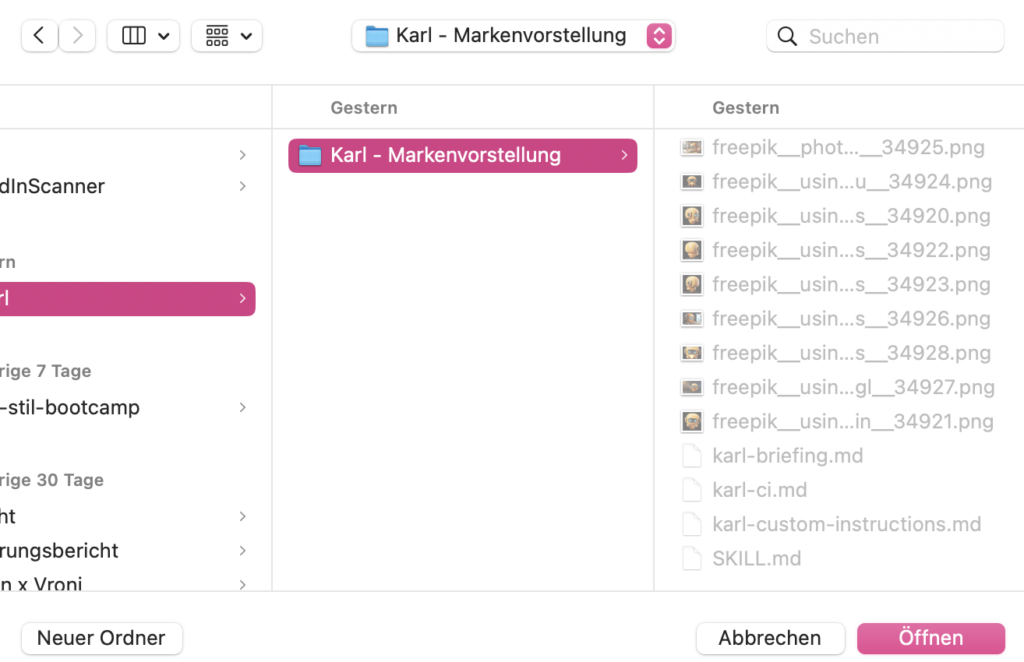Click the column view icon in toolbar
The height and width of the screenshot is (662, 1024).
pos(134,35)
